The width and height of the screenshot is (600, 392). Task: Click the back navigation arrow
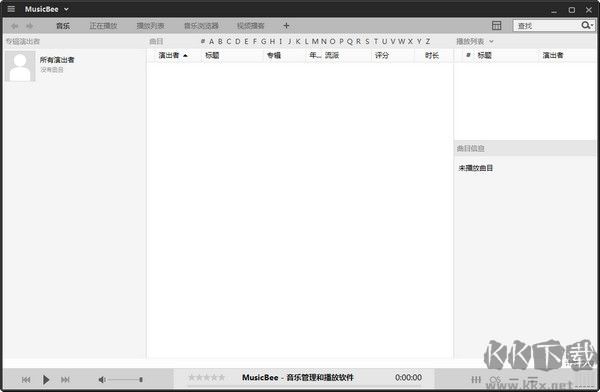point(15,26)
